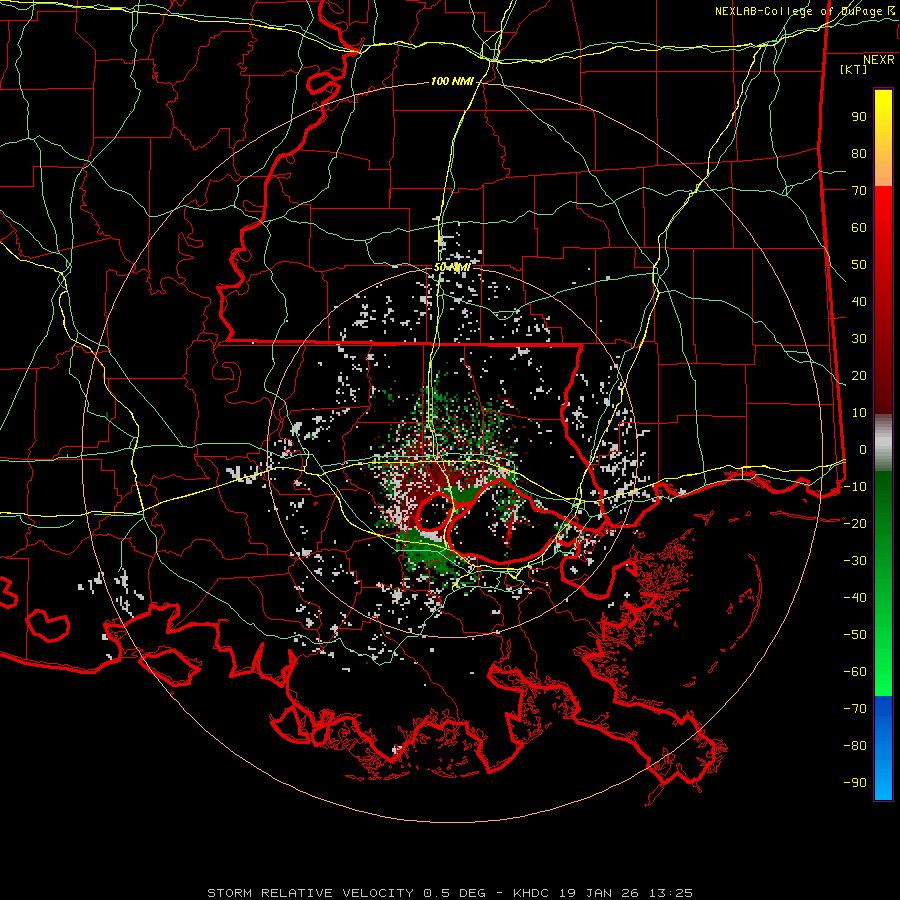
Task: Click the -30 value on the velocity scale
Action: point(855,561)
